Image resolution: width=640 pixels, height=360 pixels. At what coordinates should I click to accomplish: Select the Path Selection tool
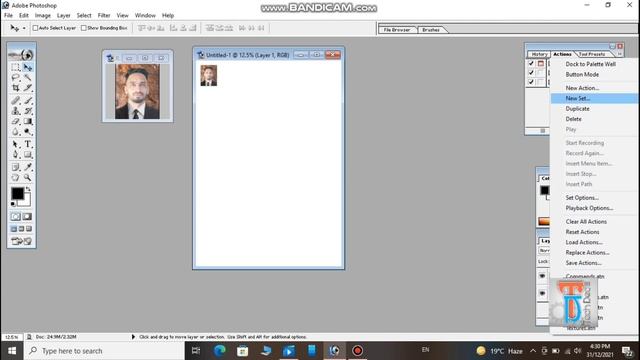(x=16, y=144)
